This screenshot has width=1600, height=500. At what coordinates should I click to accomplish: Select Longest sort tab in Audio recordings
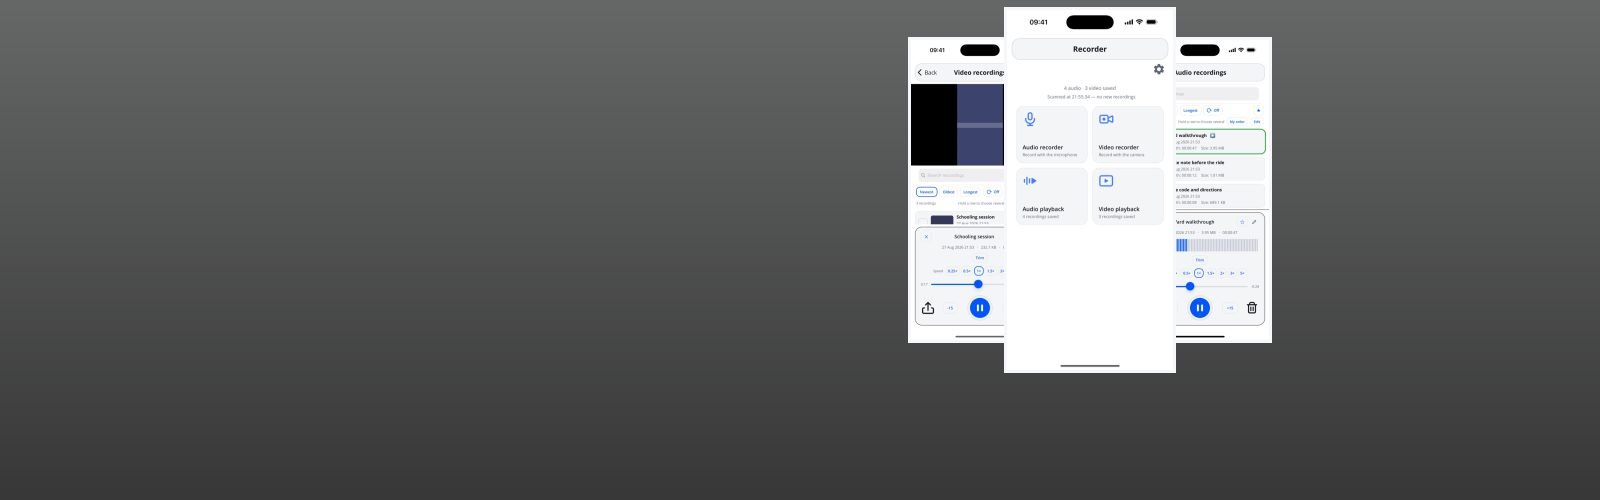(x=1190, y=110)
